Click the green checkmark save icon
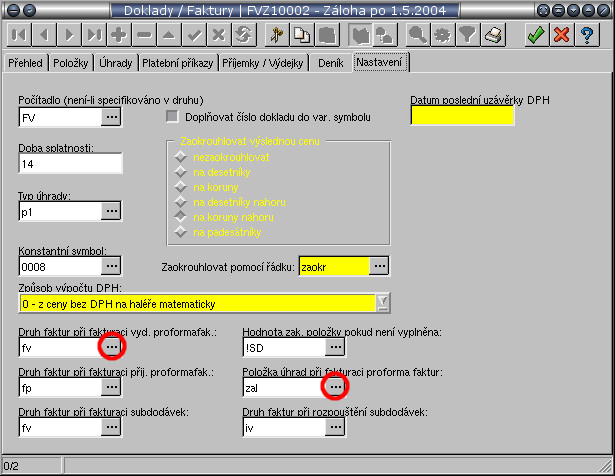Viewport: 615px width, 476px height. coord(536,34)
